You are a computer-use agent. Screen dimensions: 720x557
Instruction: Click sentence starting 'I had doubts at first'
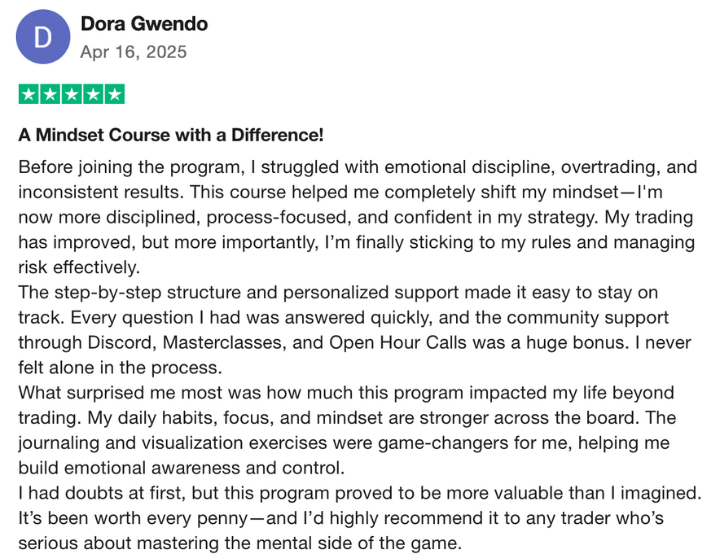pos(360,493)
